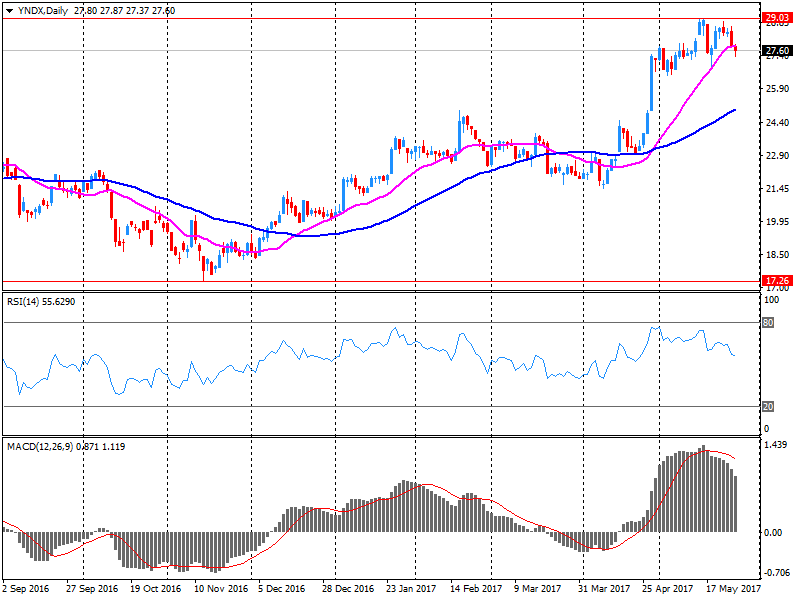Click the 19 Oct 2016 date label
The width and height of the screenshot is (800, 600).
pyautogui.click(x=156, y=589)
